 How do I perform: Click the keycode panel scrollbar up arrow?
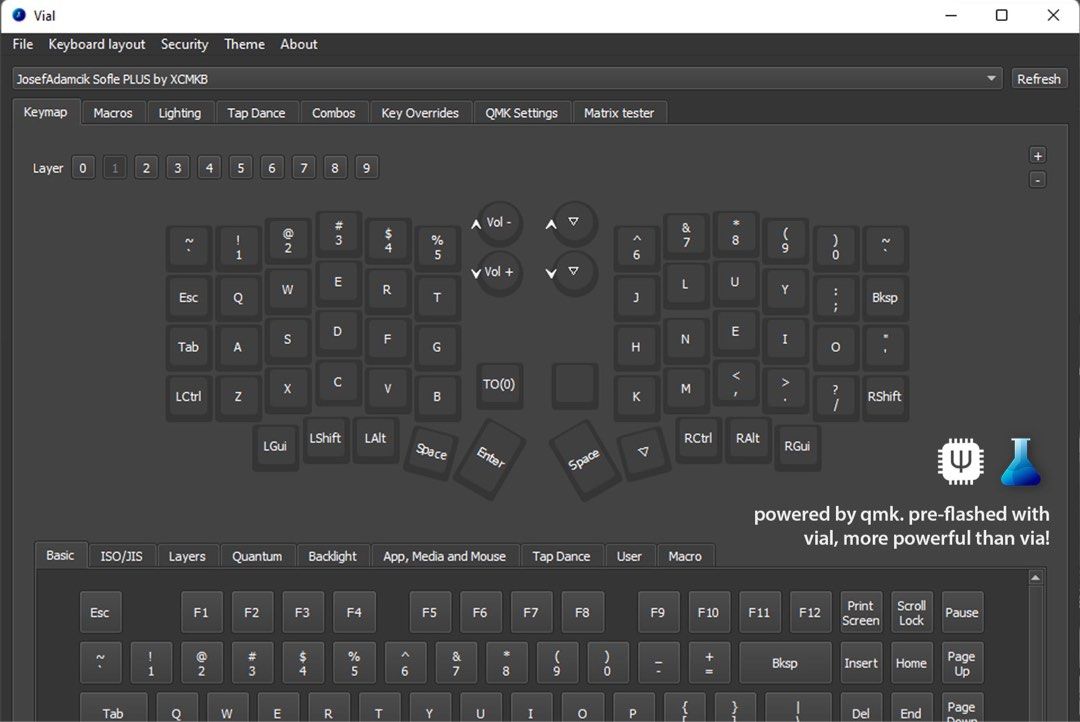(x=1037, y=578)
